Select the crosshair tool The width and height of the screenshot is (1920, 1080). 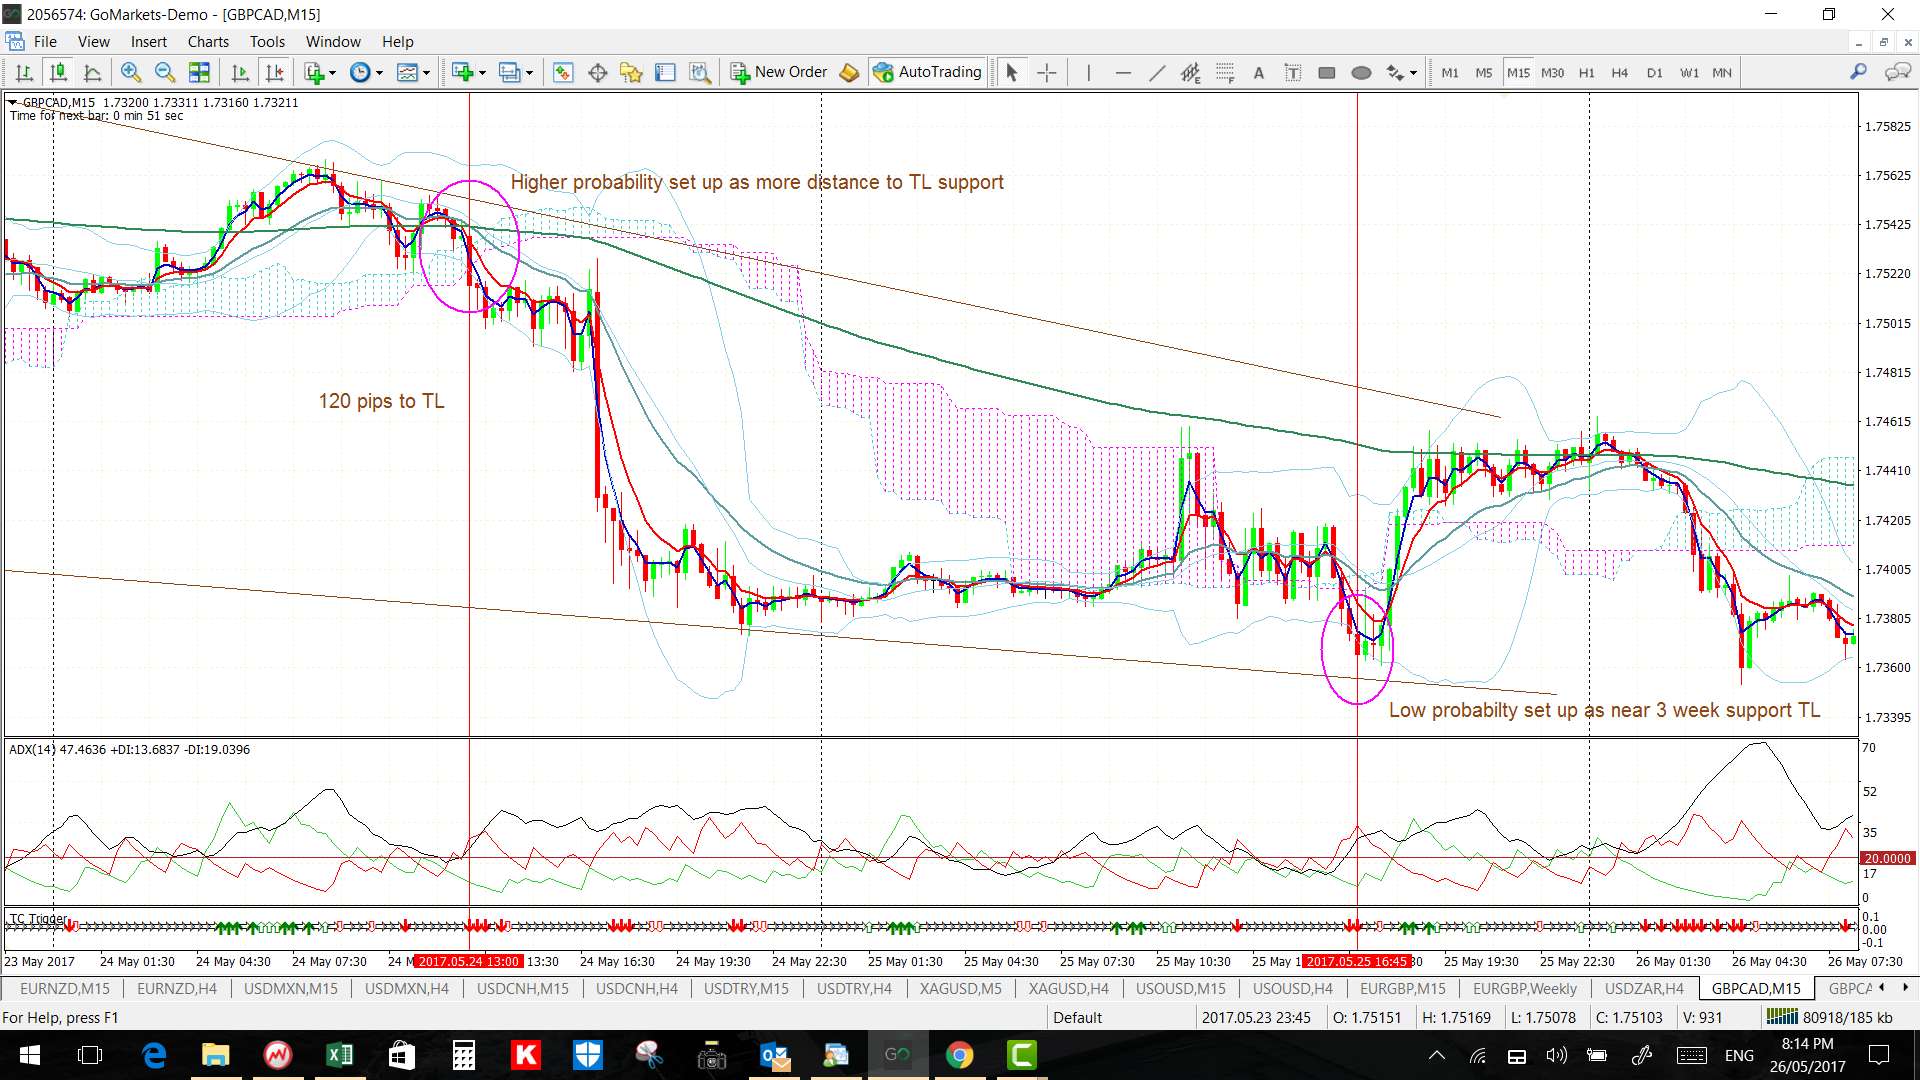click(1046, 72)
